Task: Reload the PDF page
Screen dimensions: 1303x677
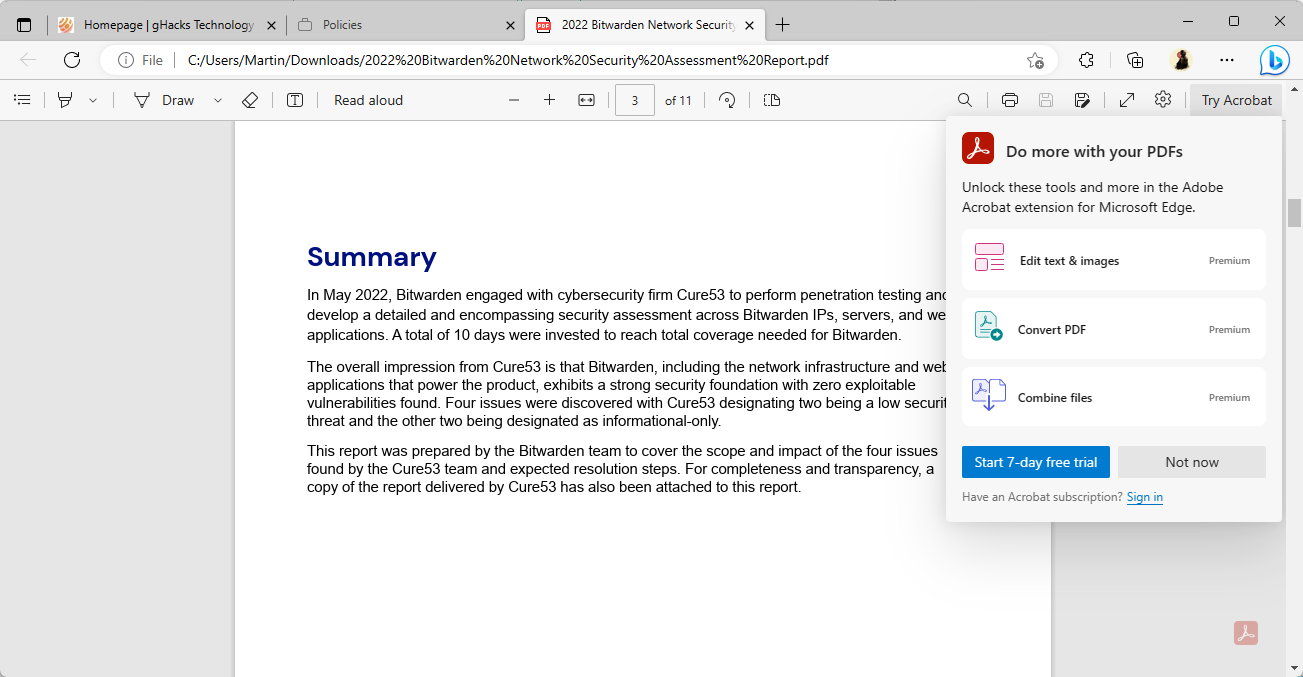Action: click(72, 60)
